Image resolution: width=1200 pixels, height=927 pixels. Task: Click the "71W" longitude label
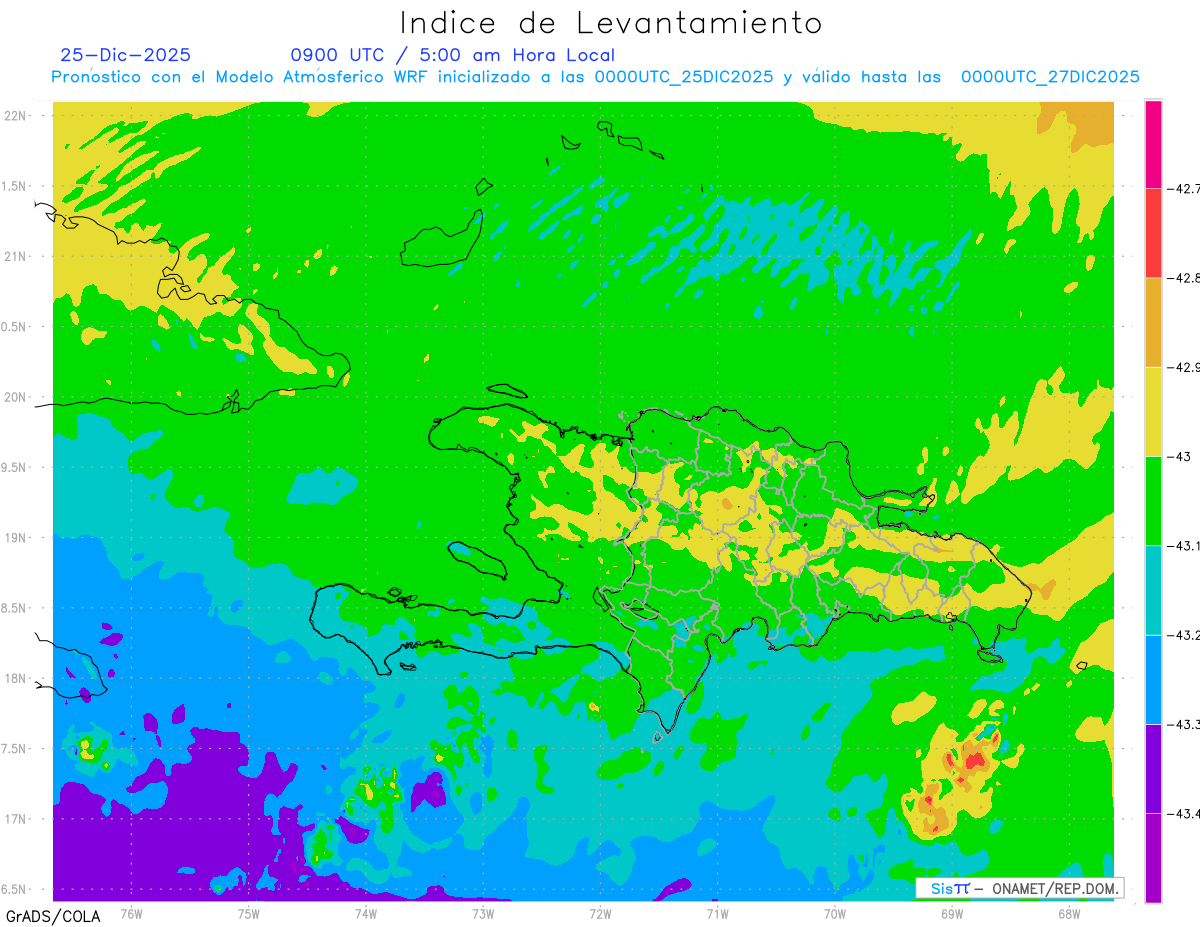pyautogui.click(x=717, y=913)
